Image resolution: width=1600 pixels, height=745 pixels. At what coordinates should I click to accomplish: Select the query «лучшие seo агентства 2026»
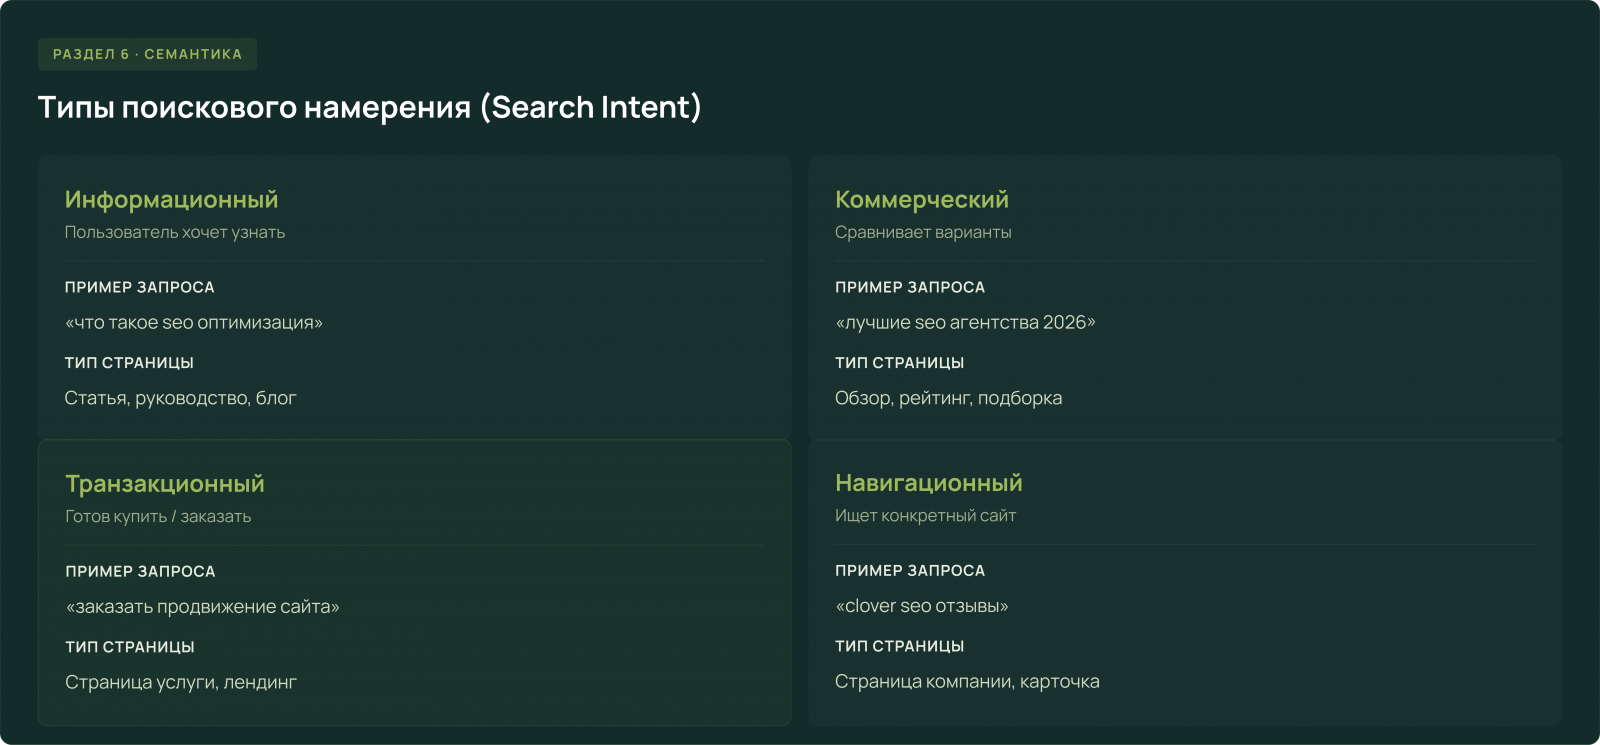965,323
